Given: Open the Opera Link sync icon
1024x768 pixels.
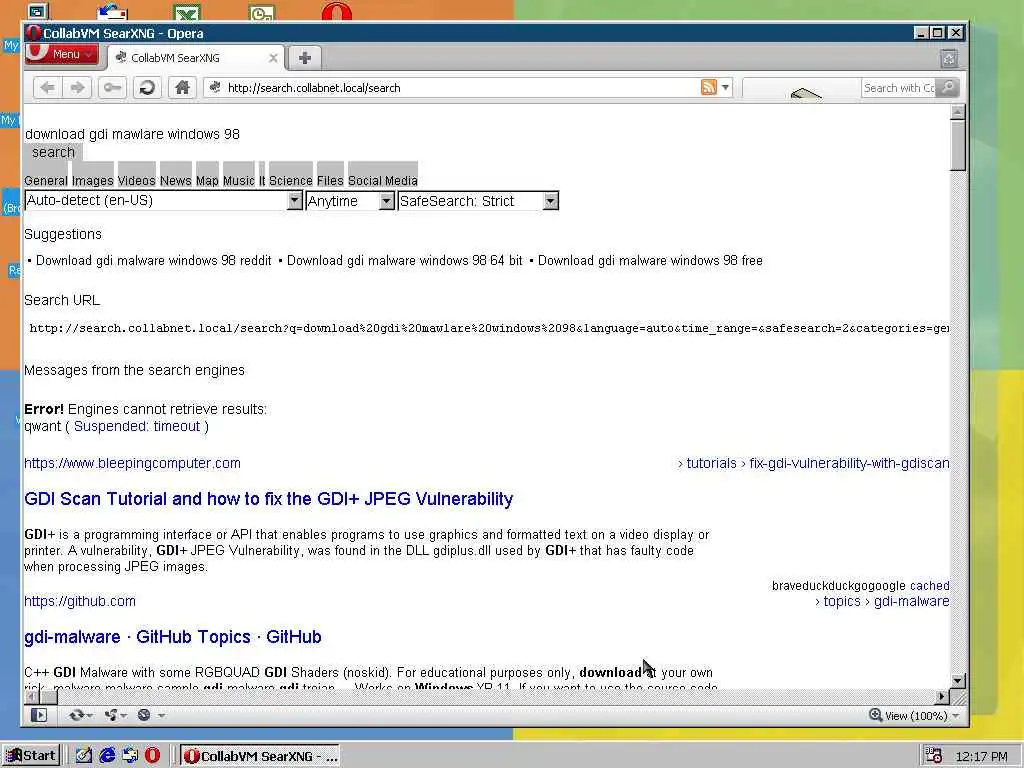Looking at the screenshot, I should point(80,715).
